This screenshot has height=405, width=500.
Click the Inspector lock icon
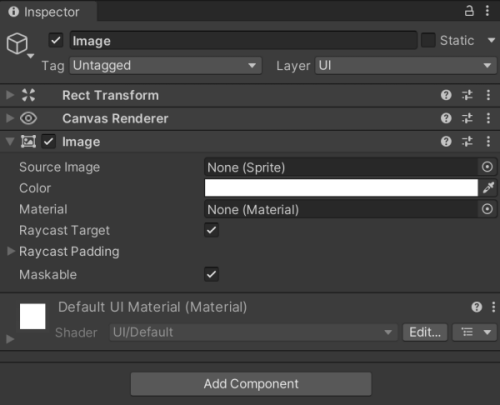[469, 11]
